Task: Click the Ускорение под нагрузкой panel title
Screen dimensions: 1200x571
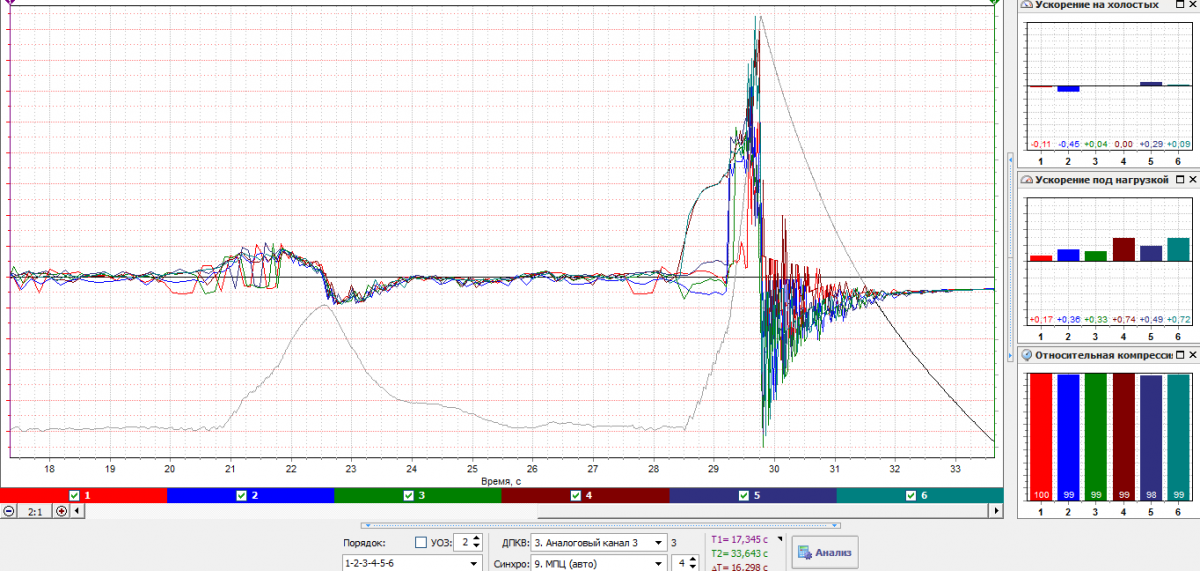Action: click(x=1103, y=180)
